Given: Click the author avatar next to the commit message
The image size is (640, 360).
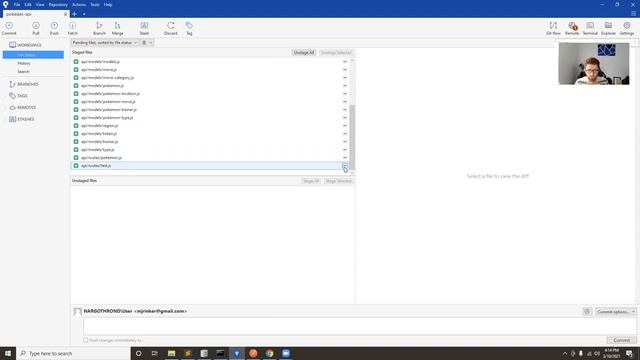Looking at the screenshot, I should point(78,312).
